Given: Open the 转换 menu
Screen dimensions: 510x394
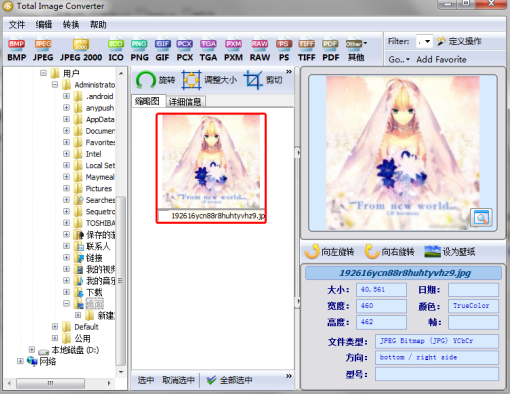Looking at the screenshot, I should [x=71, y=24].
